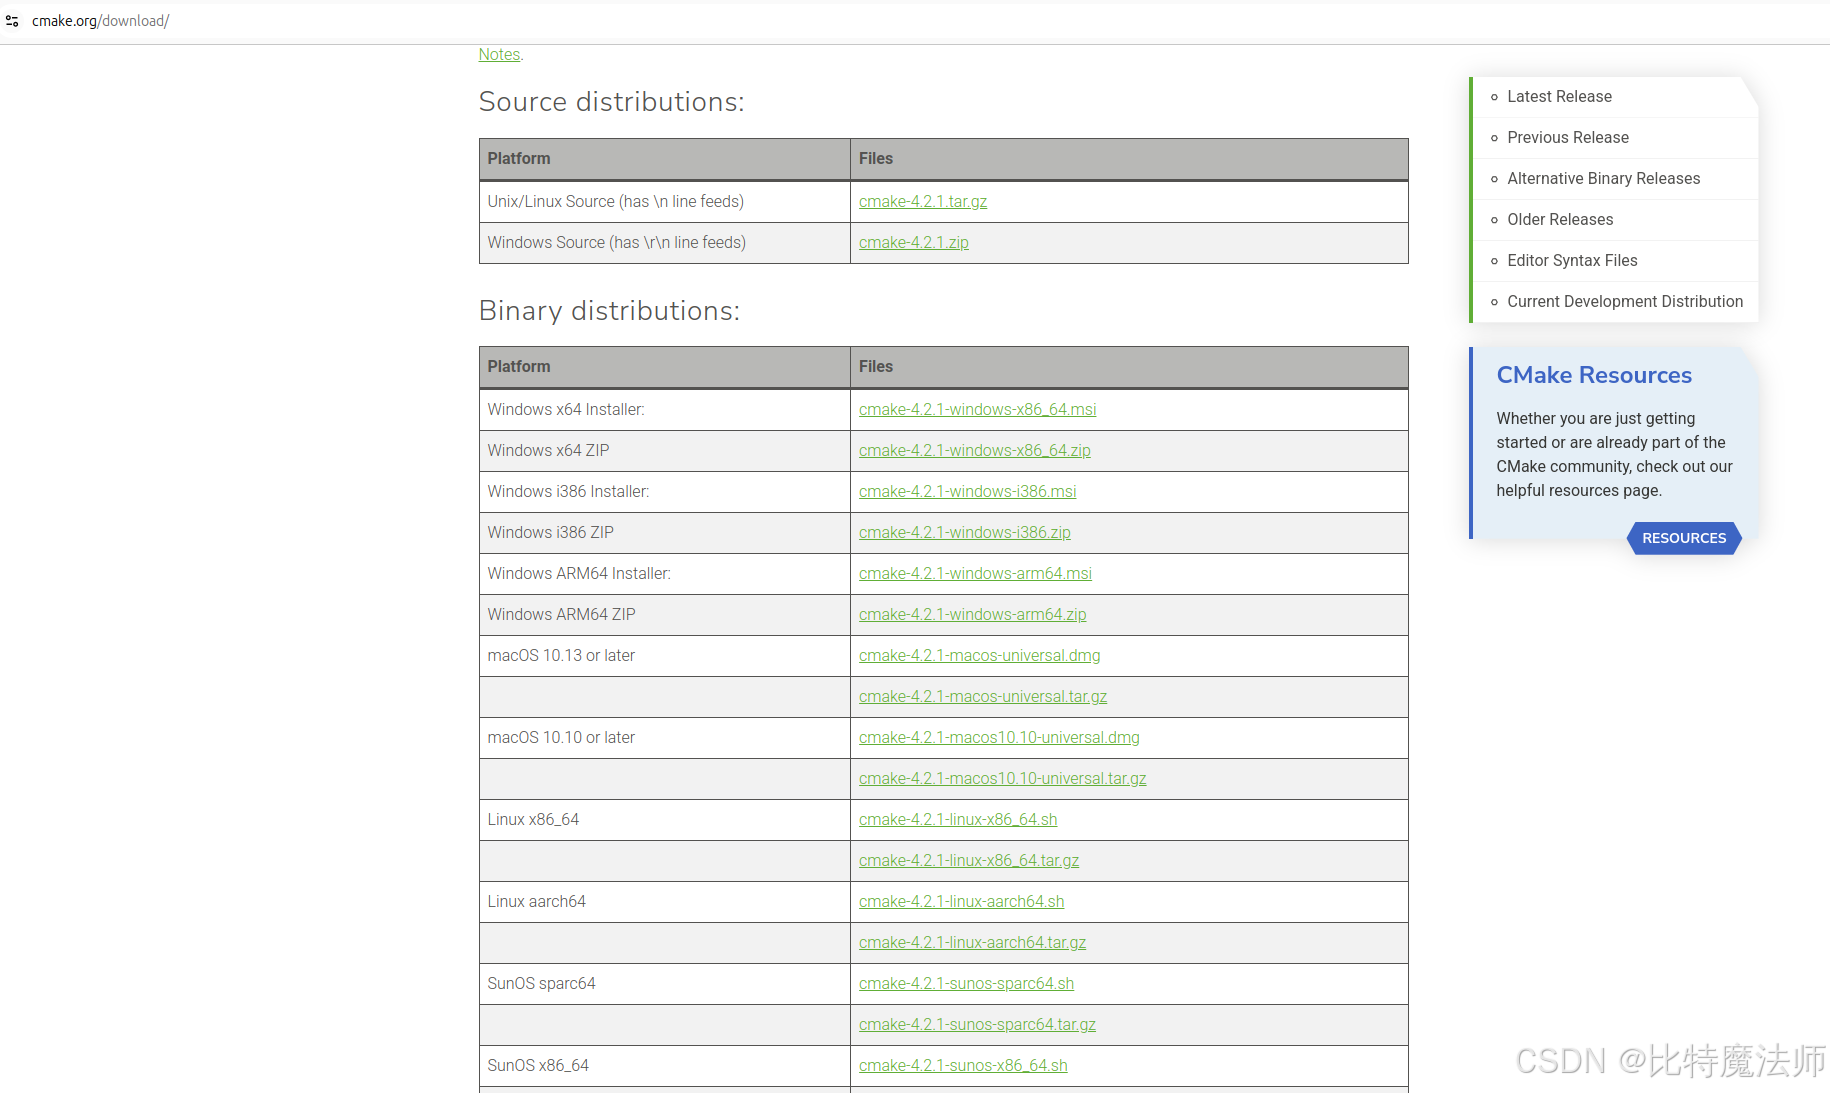The image size is (1830, 1093).
Task: Click the 'Binary distributions:' heading
Action: (609, 311)
